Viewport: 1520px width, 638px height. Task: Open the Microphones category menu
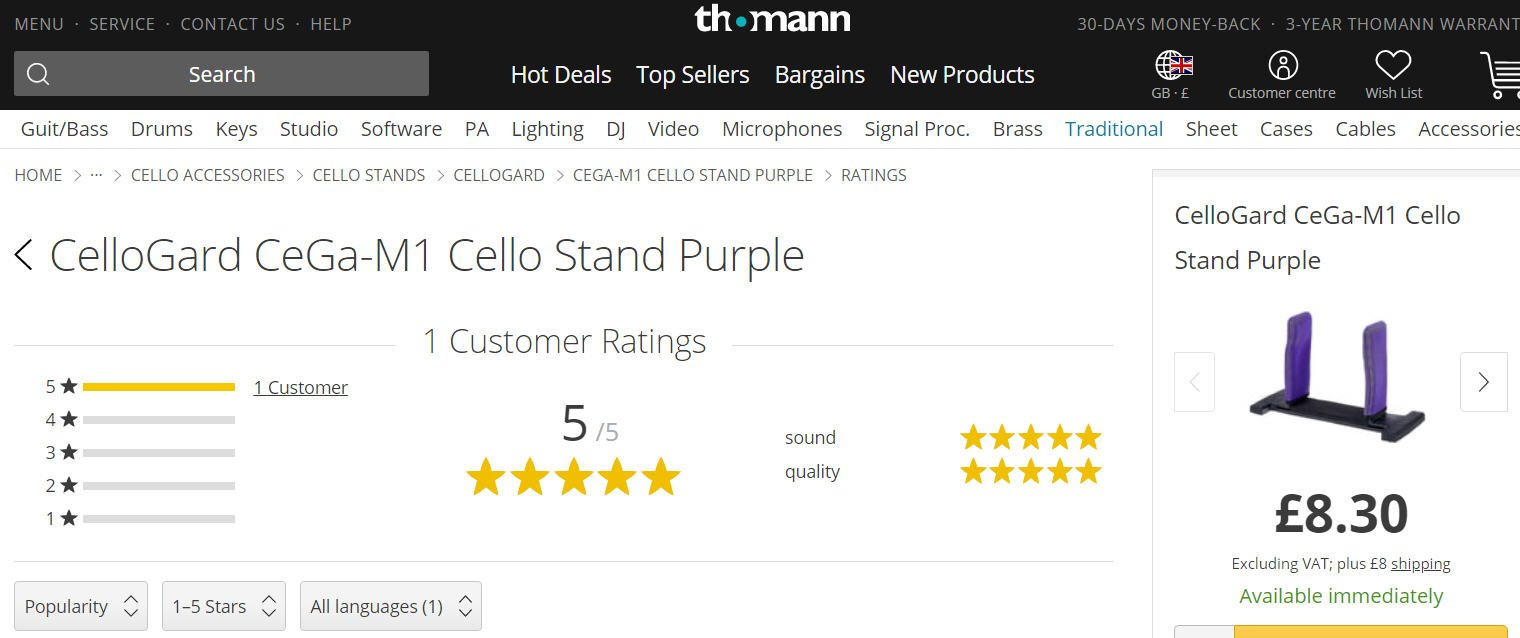(x=782, y=129)
